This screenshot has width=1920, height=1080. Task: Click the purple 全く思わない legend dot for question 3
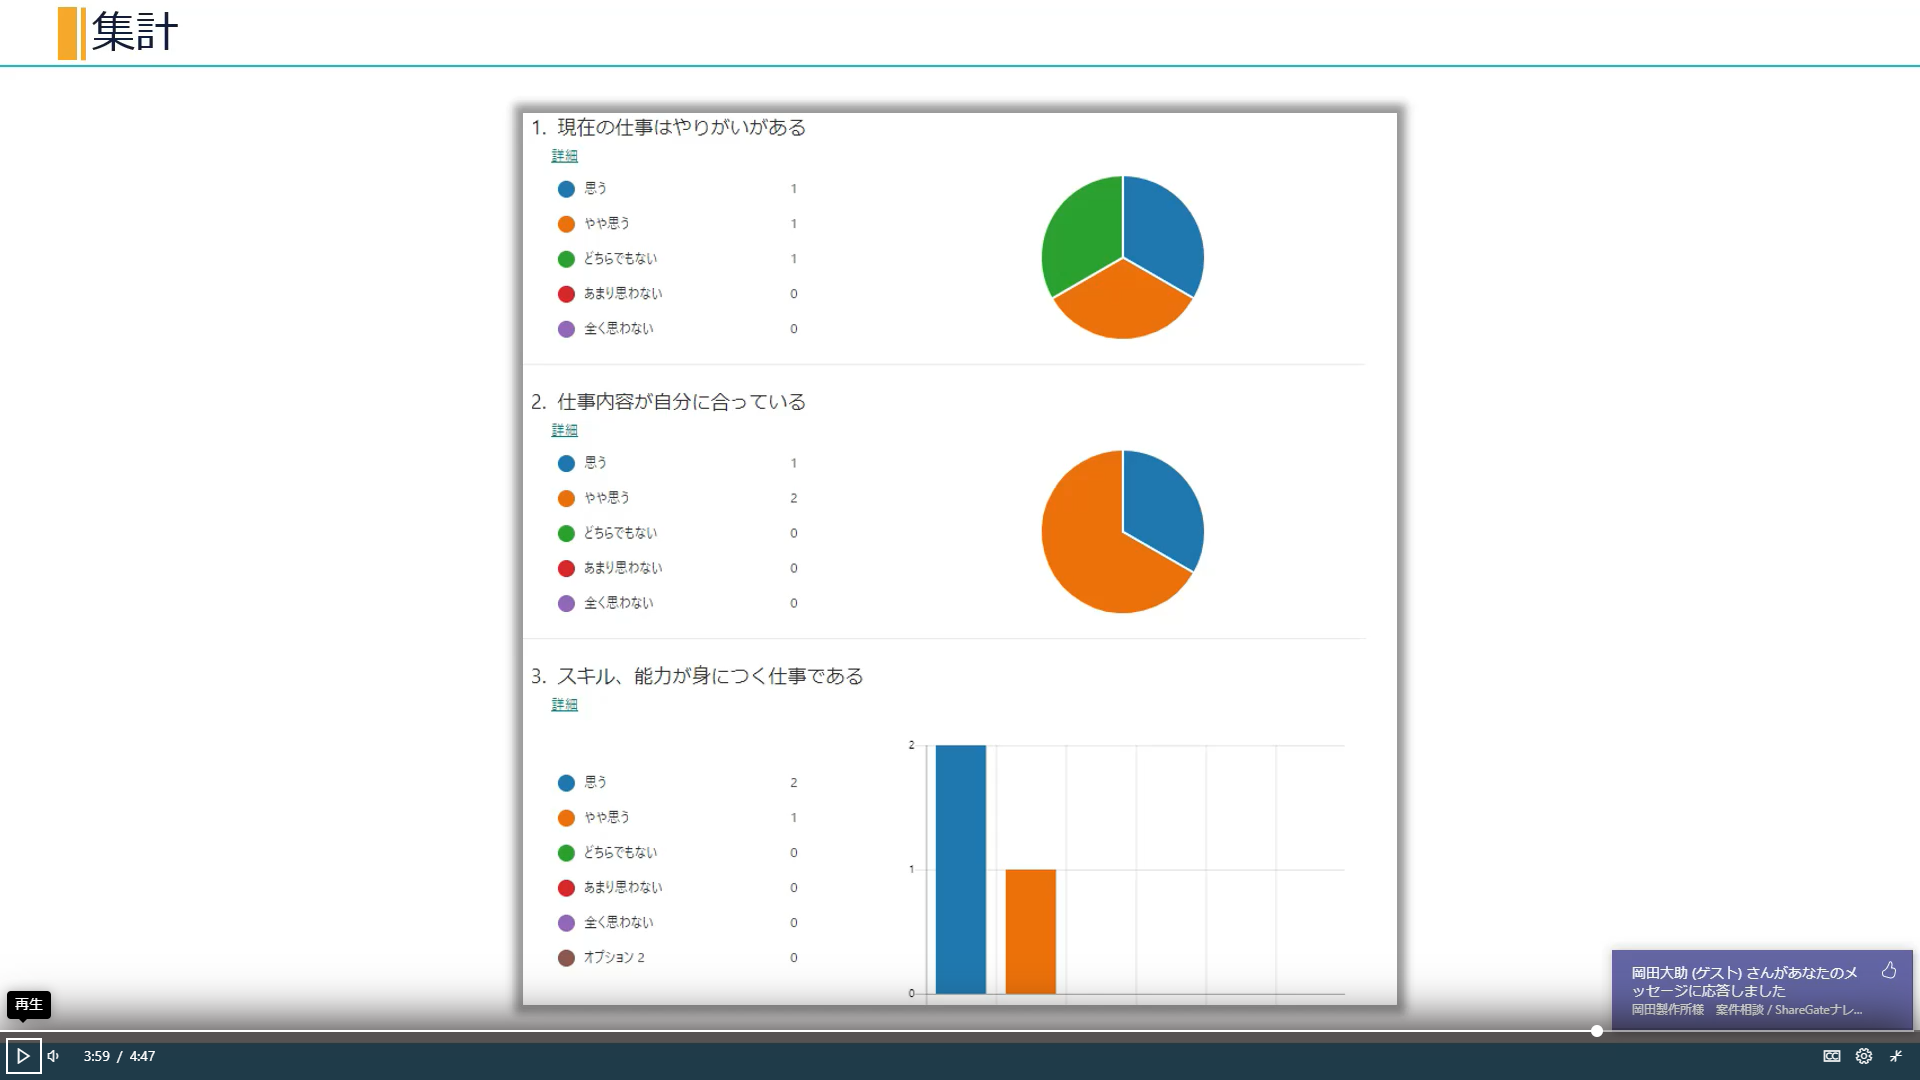click(x=566, y=922)
